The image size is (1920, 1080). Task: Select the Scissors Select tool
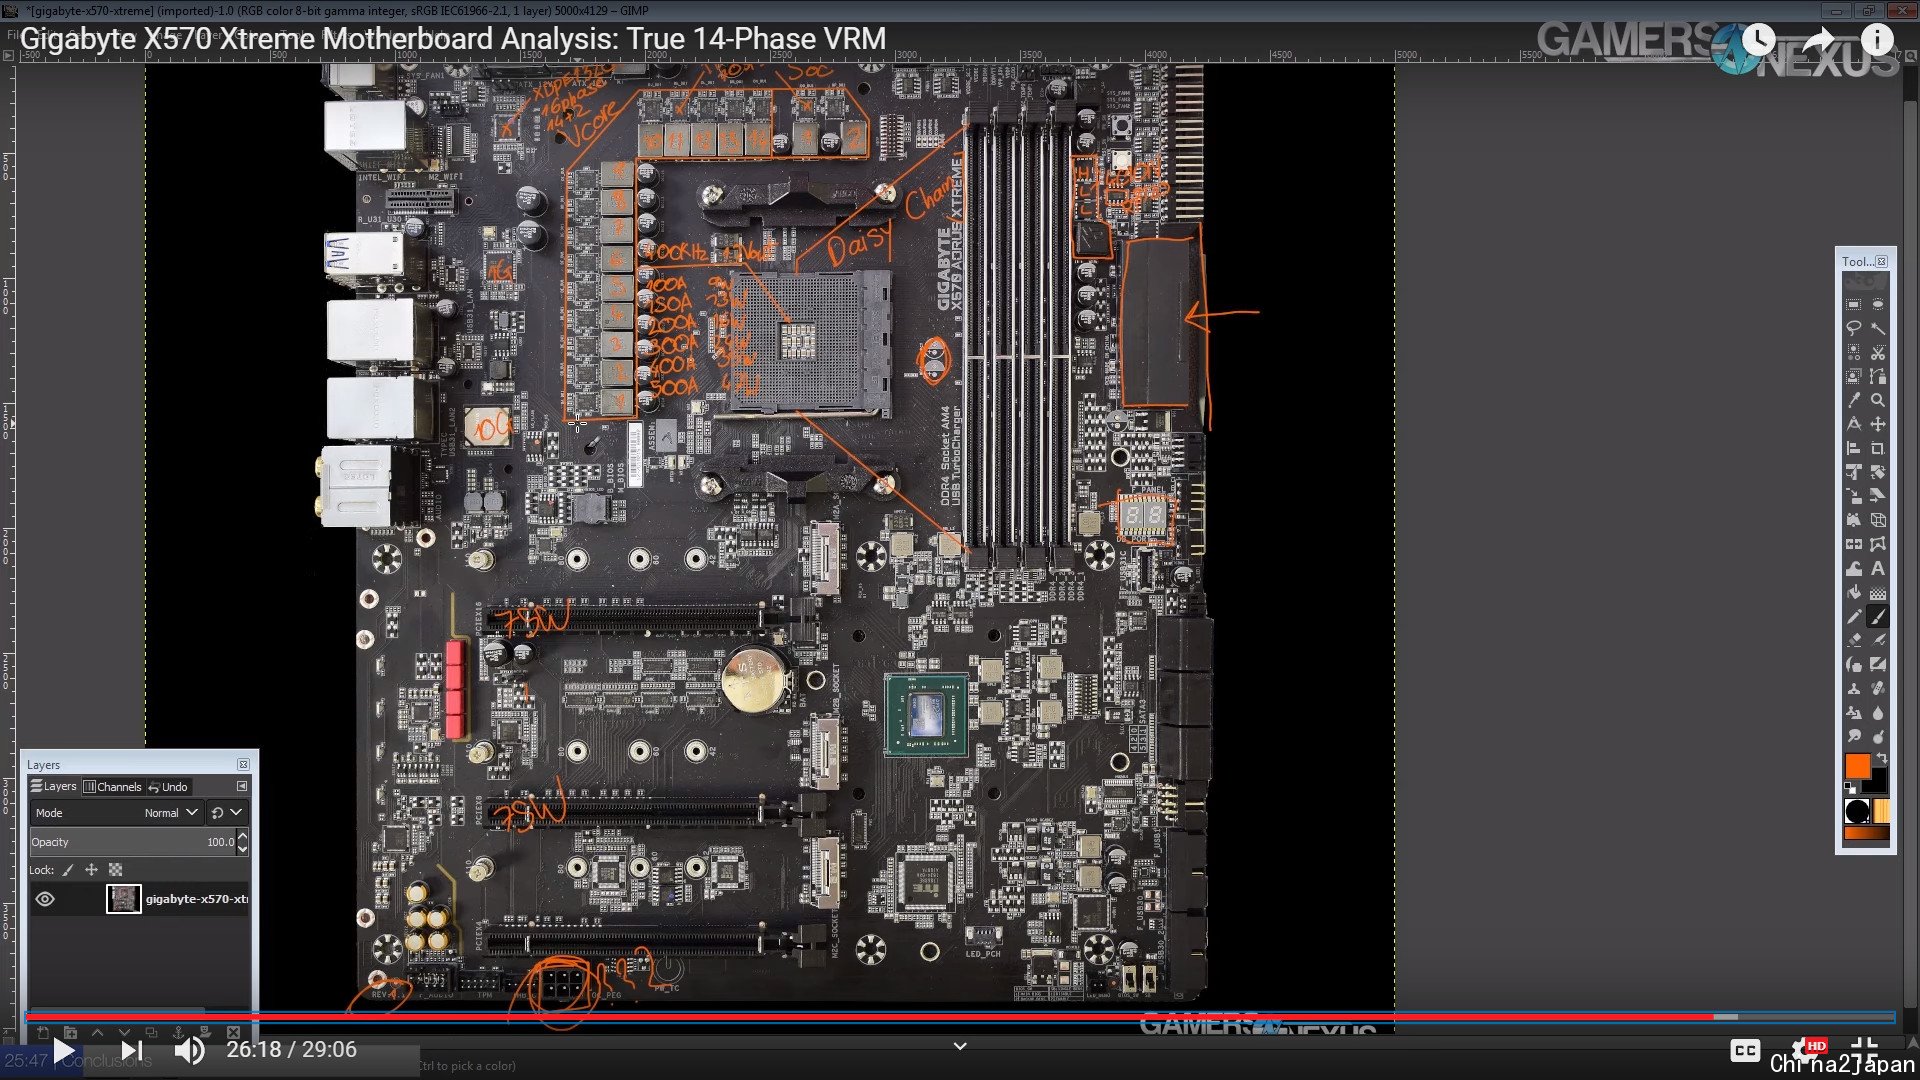click(x=1878, y=352)
